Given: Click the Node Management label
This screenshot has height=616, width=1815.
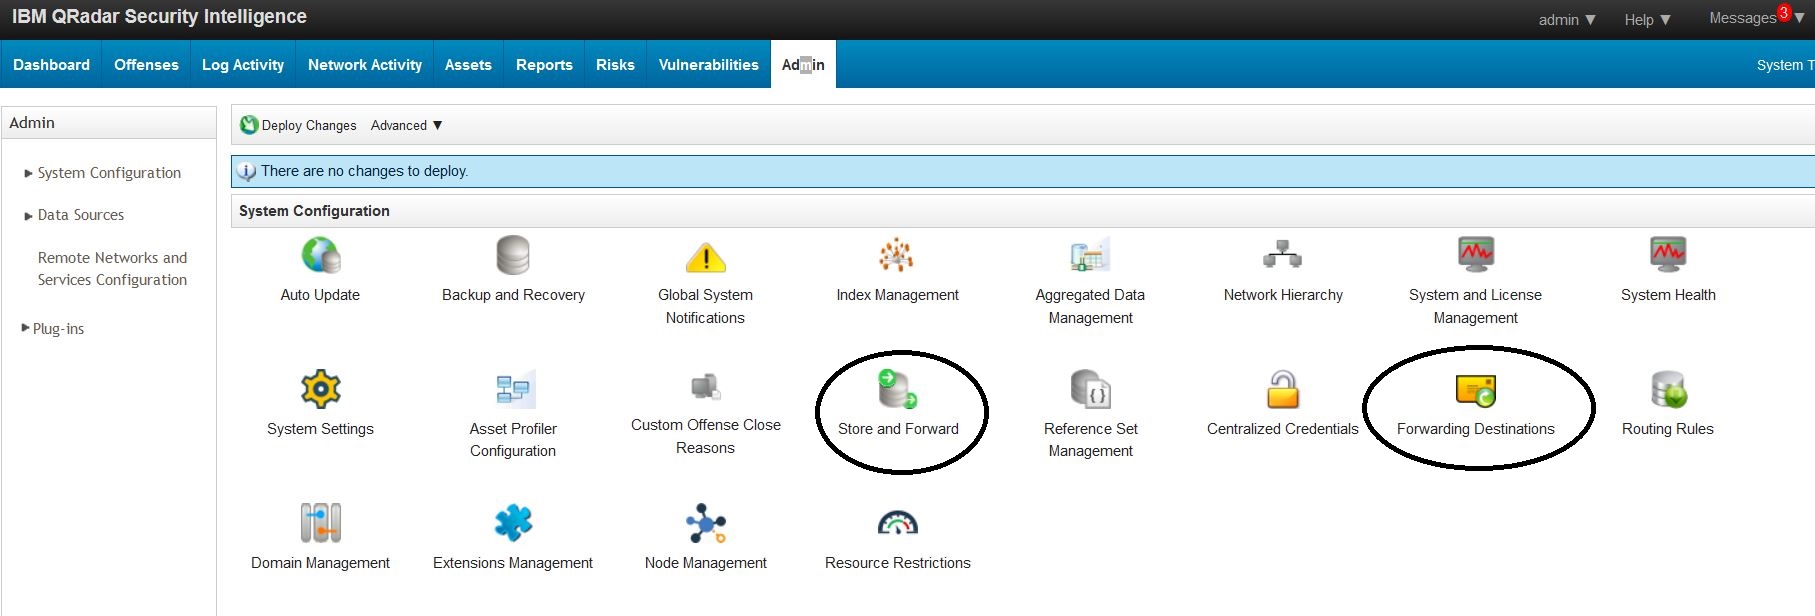Looking at the screenshot, I should coord(706,563).
